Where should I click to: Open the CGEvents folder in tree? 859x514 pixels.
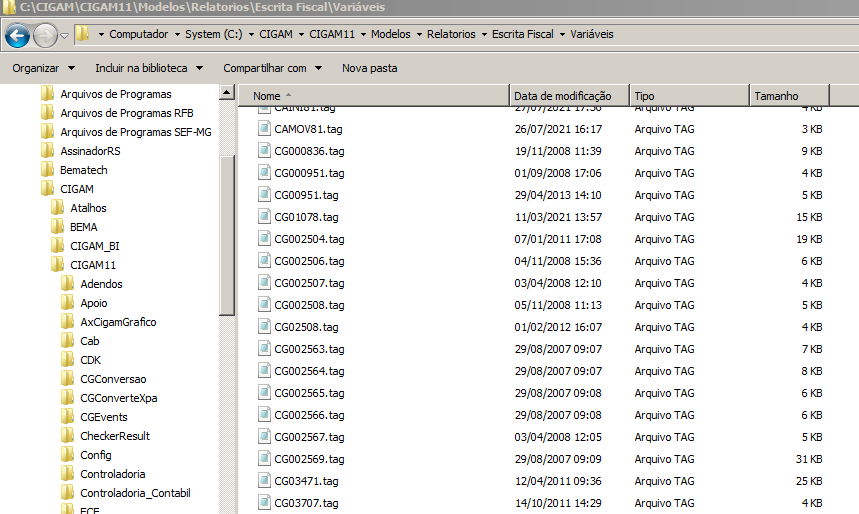tap(104, 417)
